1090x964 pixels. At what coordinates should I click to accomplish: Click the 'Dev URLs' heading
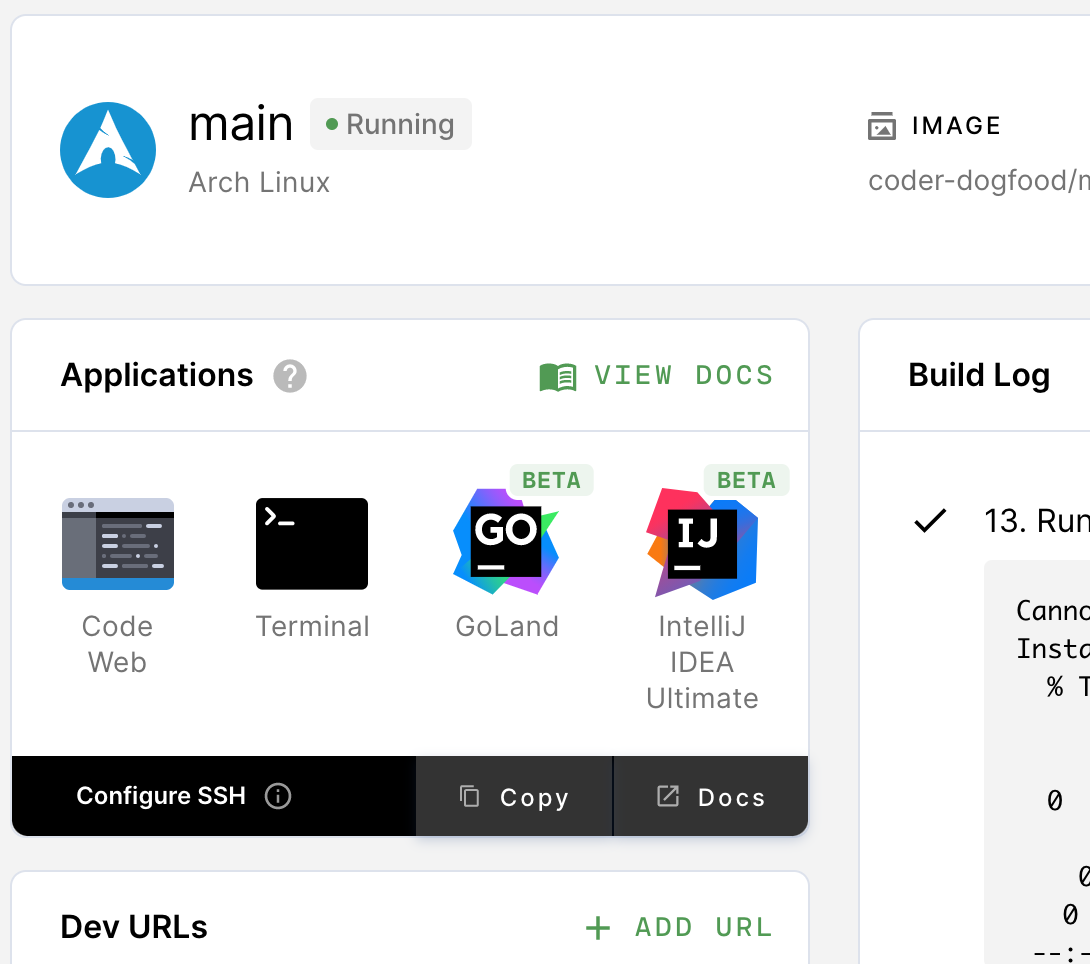pyautogui.click(x=134, y=927)
